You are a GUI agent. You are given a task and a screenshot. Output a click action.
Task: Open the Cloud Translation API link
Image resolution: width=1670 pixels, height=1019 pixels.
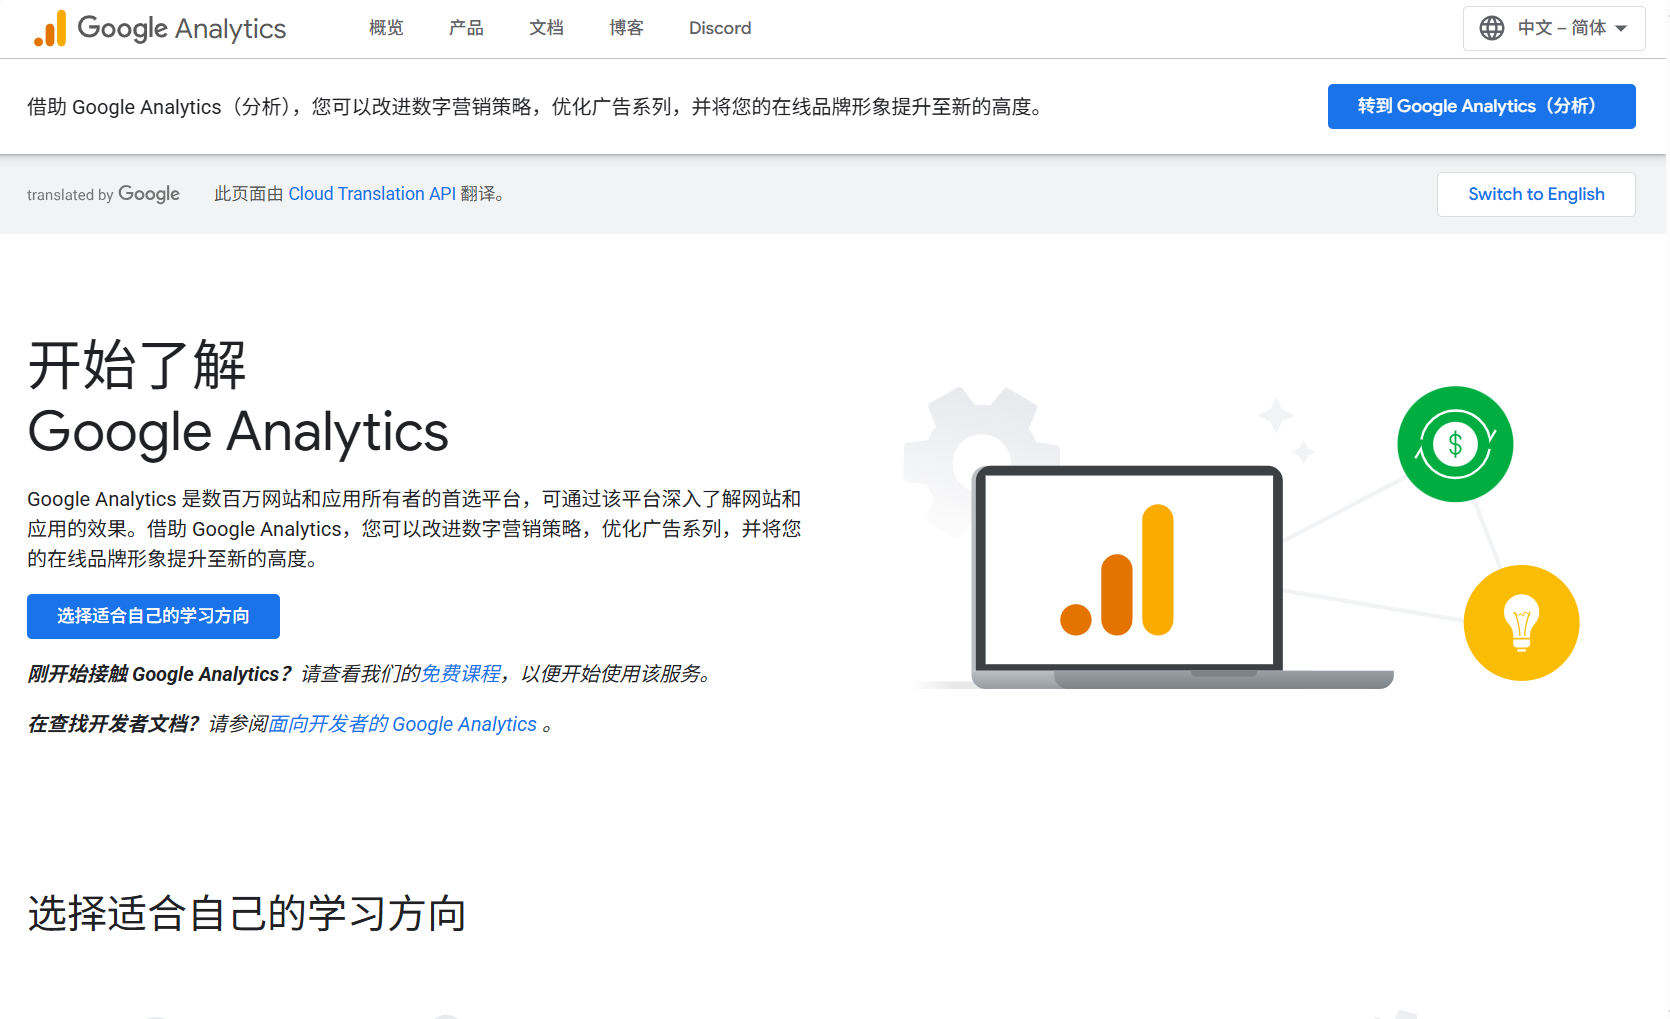pos(372,194)
